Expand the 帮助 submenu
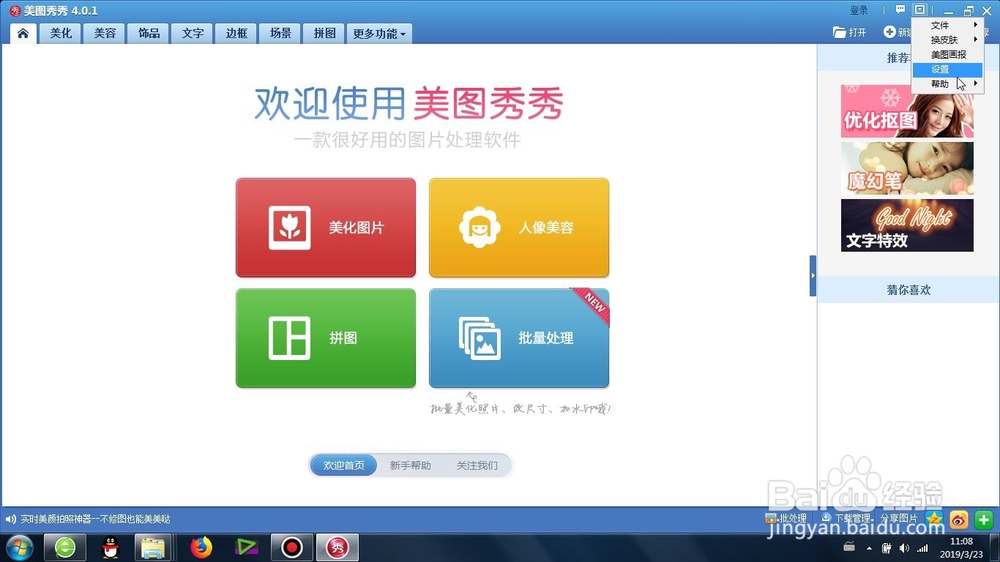Viewport: 1000px width, 562px height. [x=947, y=84]
